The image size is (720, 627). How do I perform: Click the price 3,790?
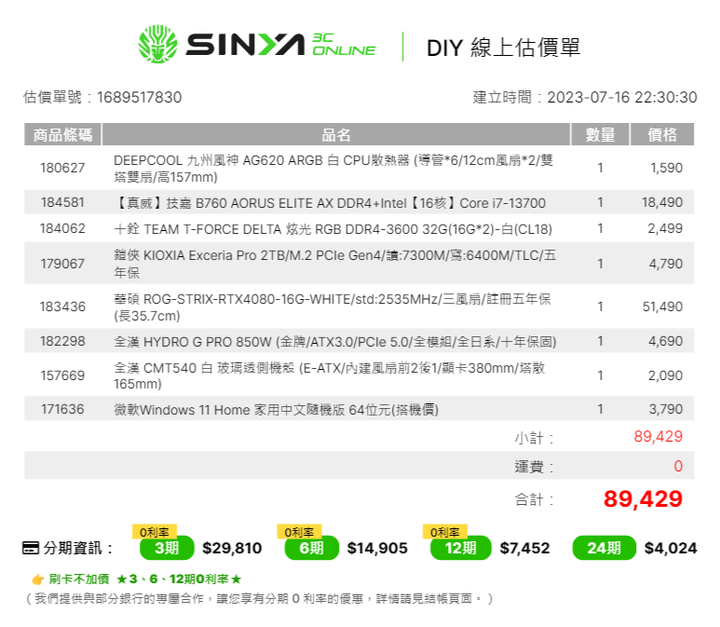click(665, 409)
